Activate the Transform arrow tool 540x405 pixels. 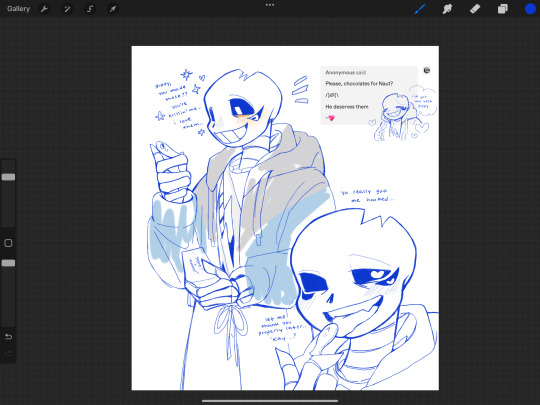[x=113, y=9]
